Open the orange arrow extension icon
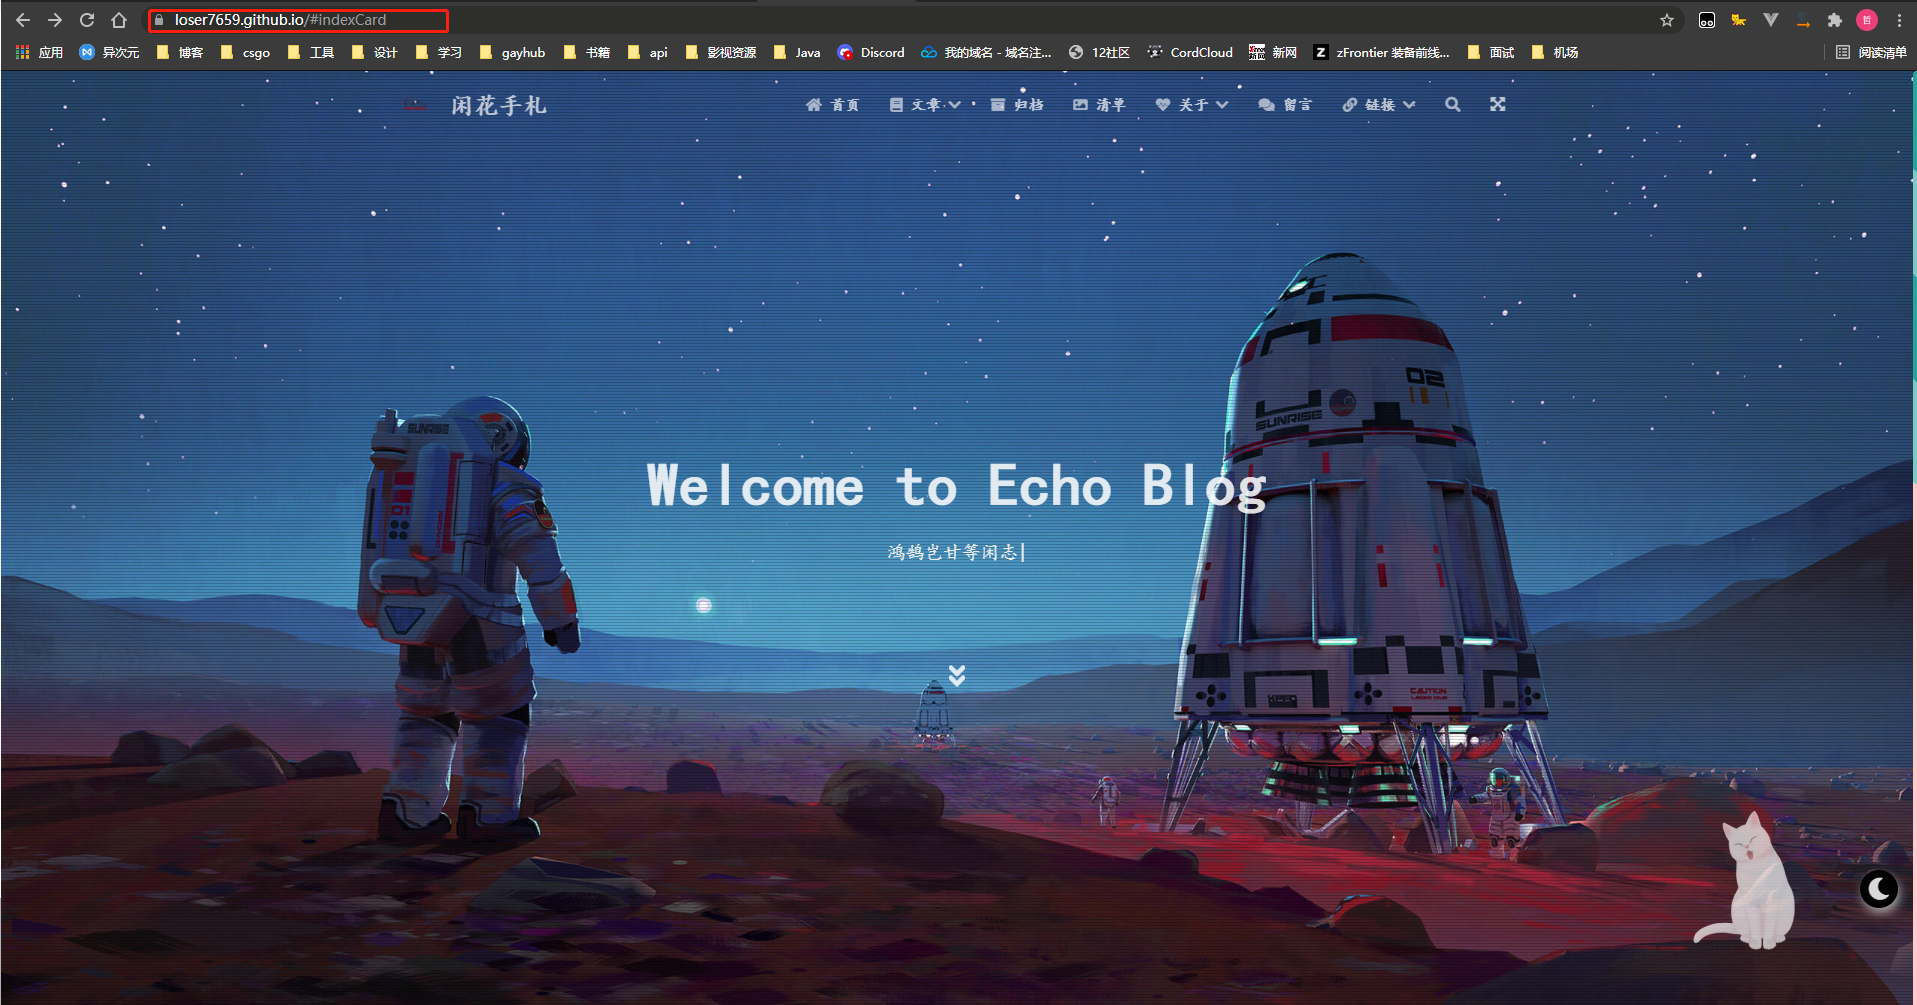The height and width of the screenshot is (1005, 1917). click(x=1803, y=22)
